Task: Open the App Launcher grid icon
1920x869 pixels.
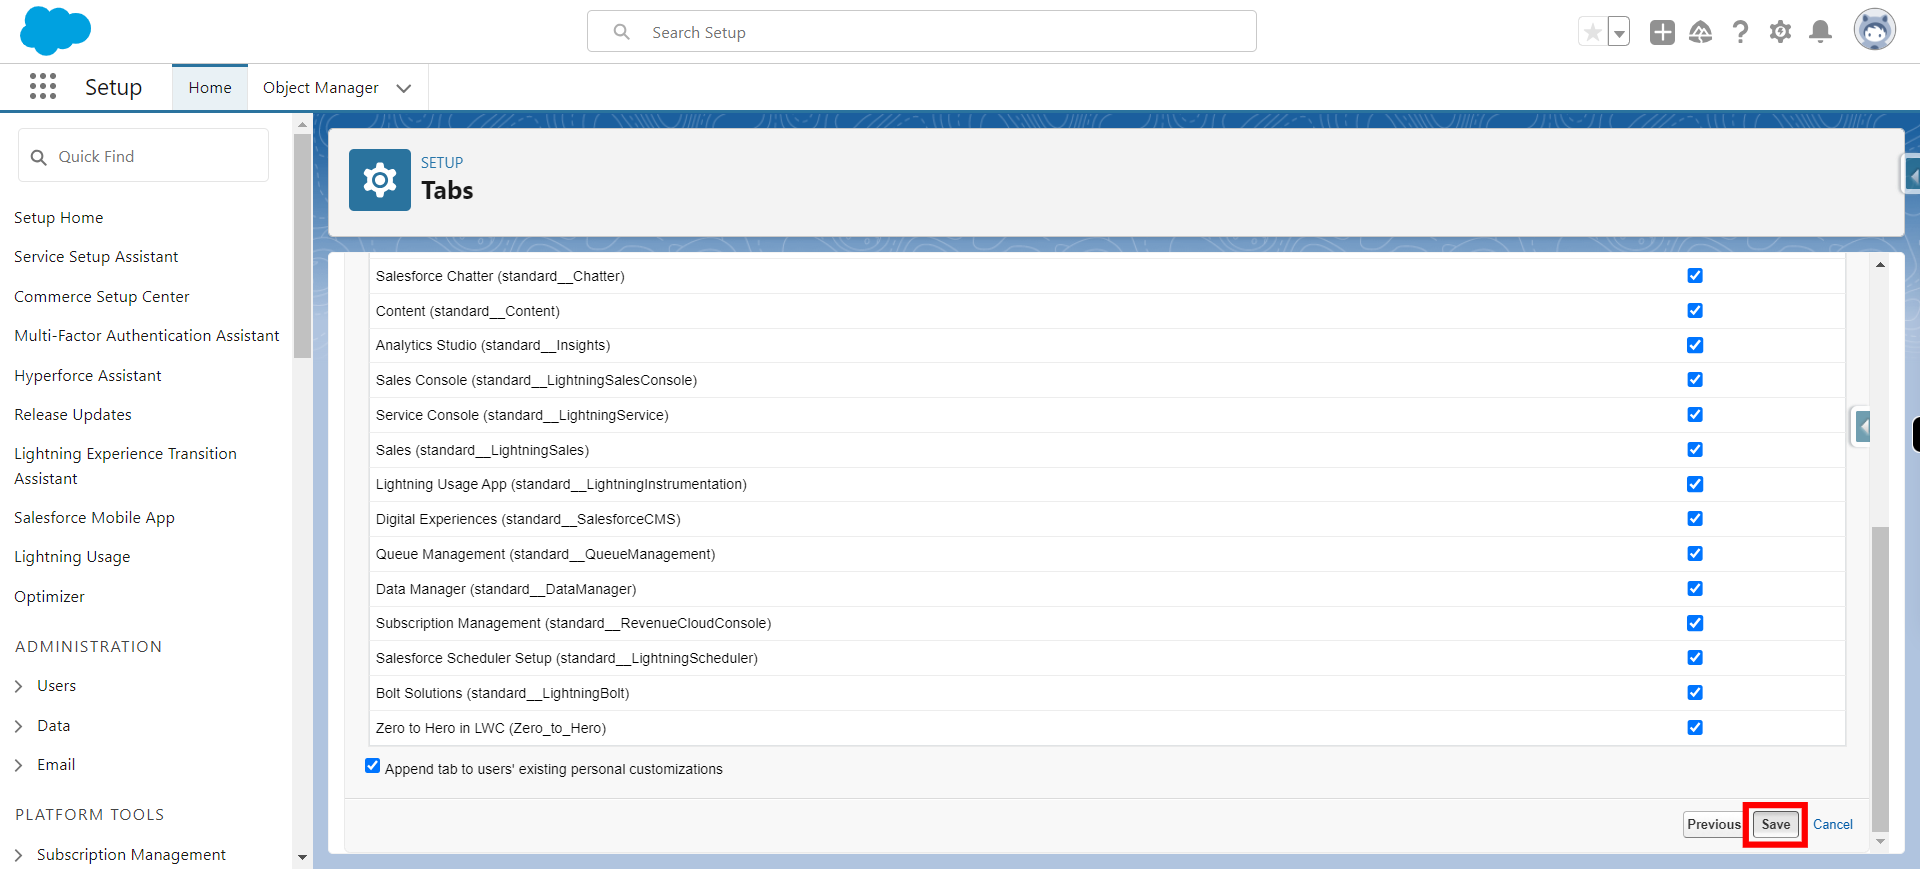Action: 43,87
